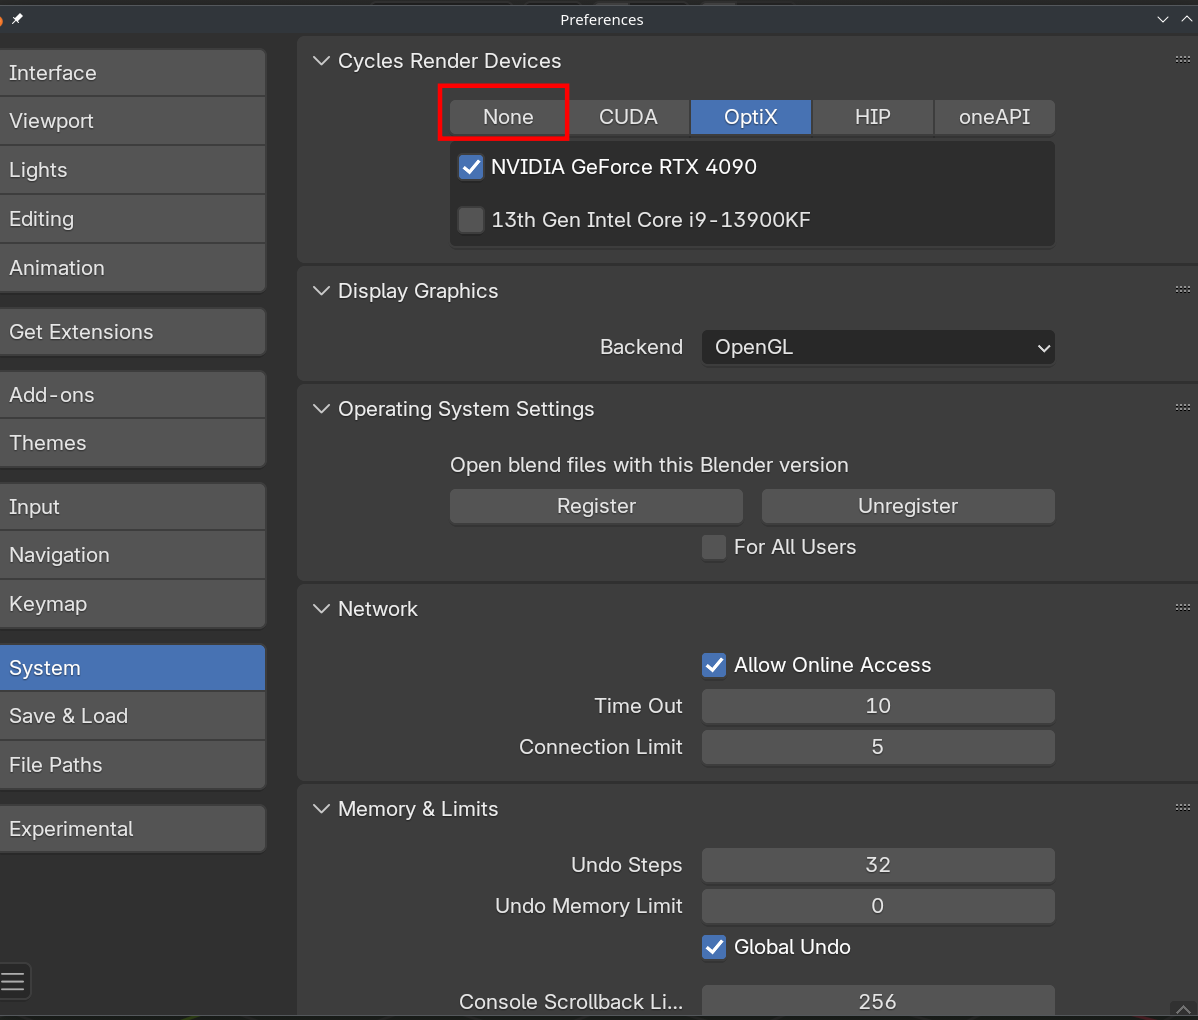
Task: Click the Operating System Settings panel grip dots
Action: click(x=1183, y=408)
